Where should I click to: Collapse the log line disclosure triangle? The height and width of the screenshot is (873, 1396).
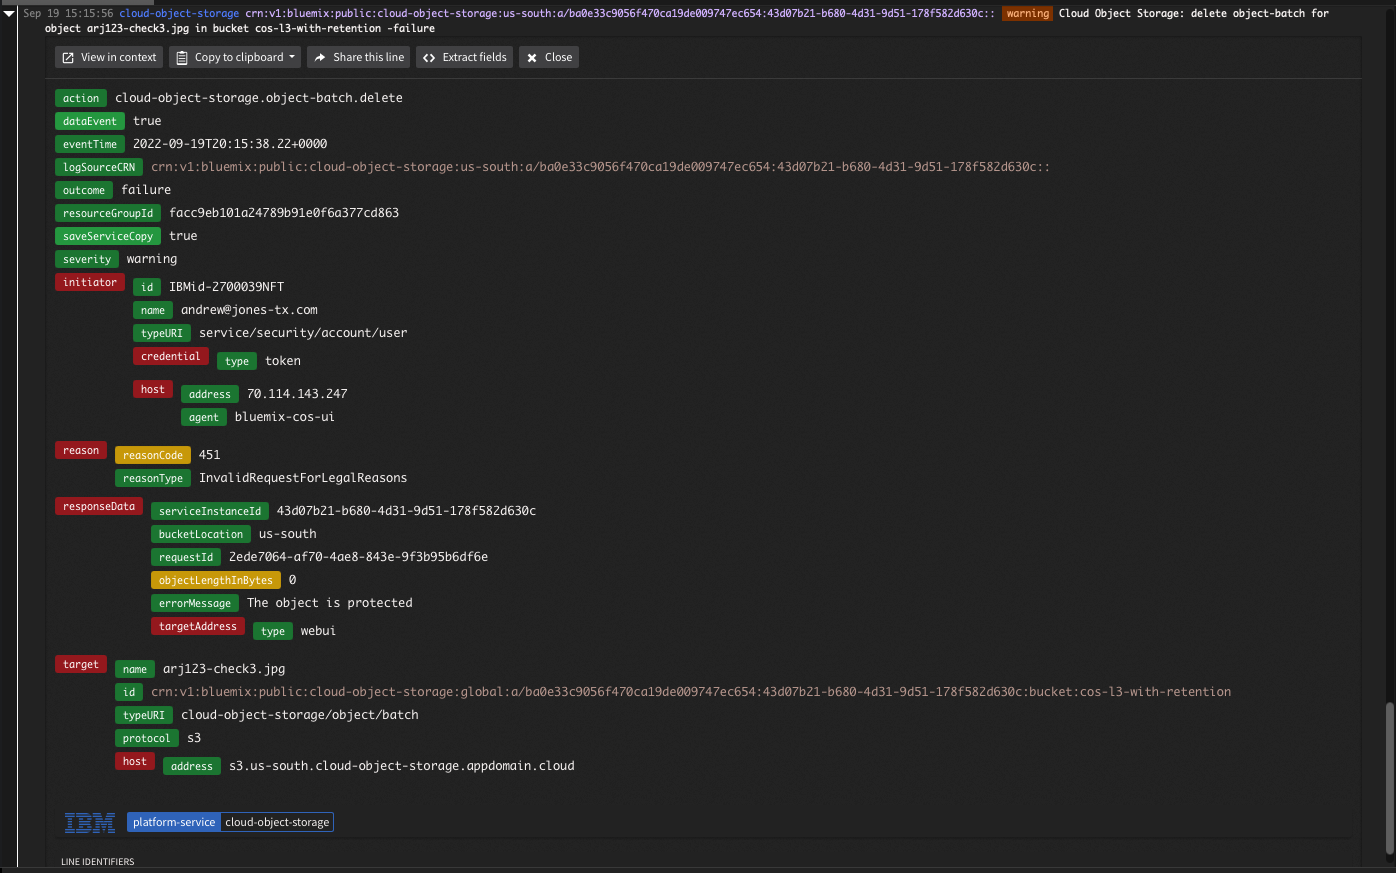pyautogui.click(x=9, y=13)
